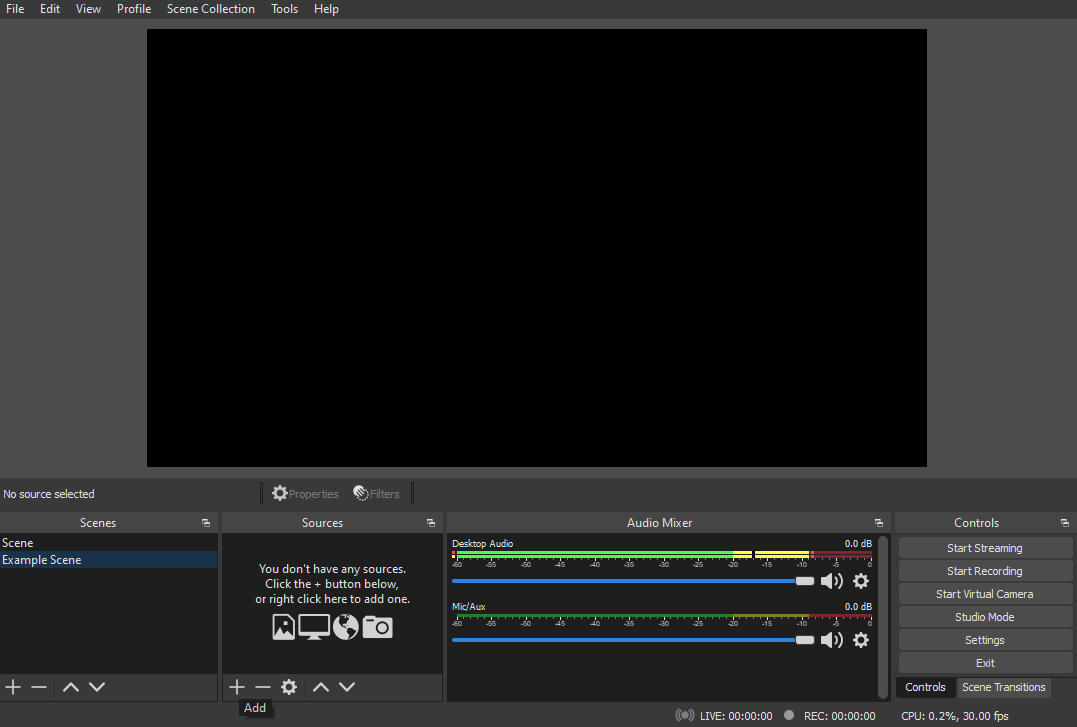1077x727 pixels.
Task: Adjust the Desktop Audio volume slider
Action: coord(633,581)
